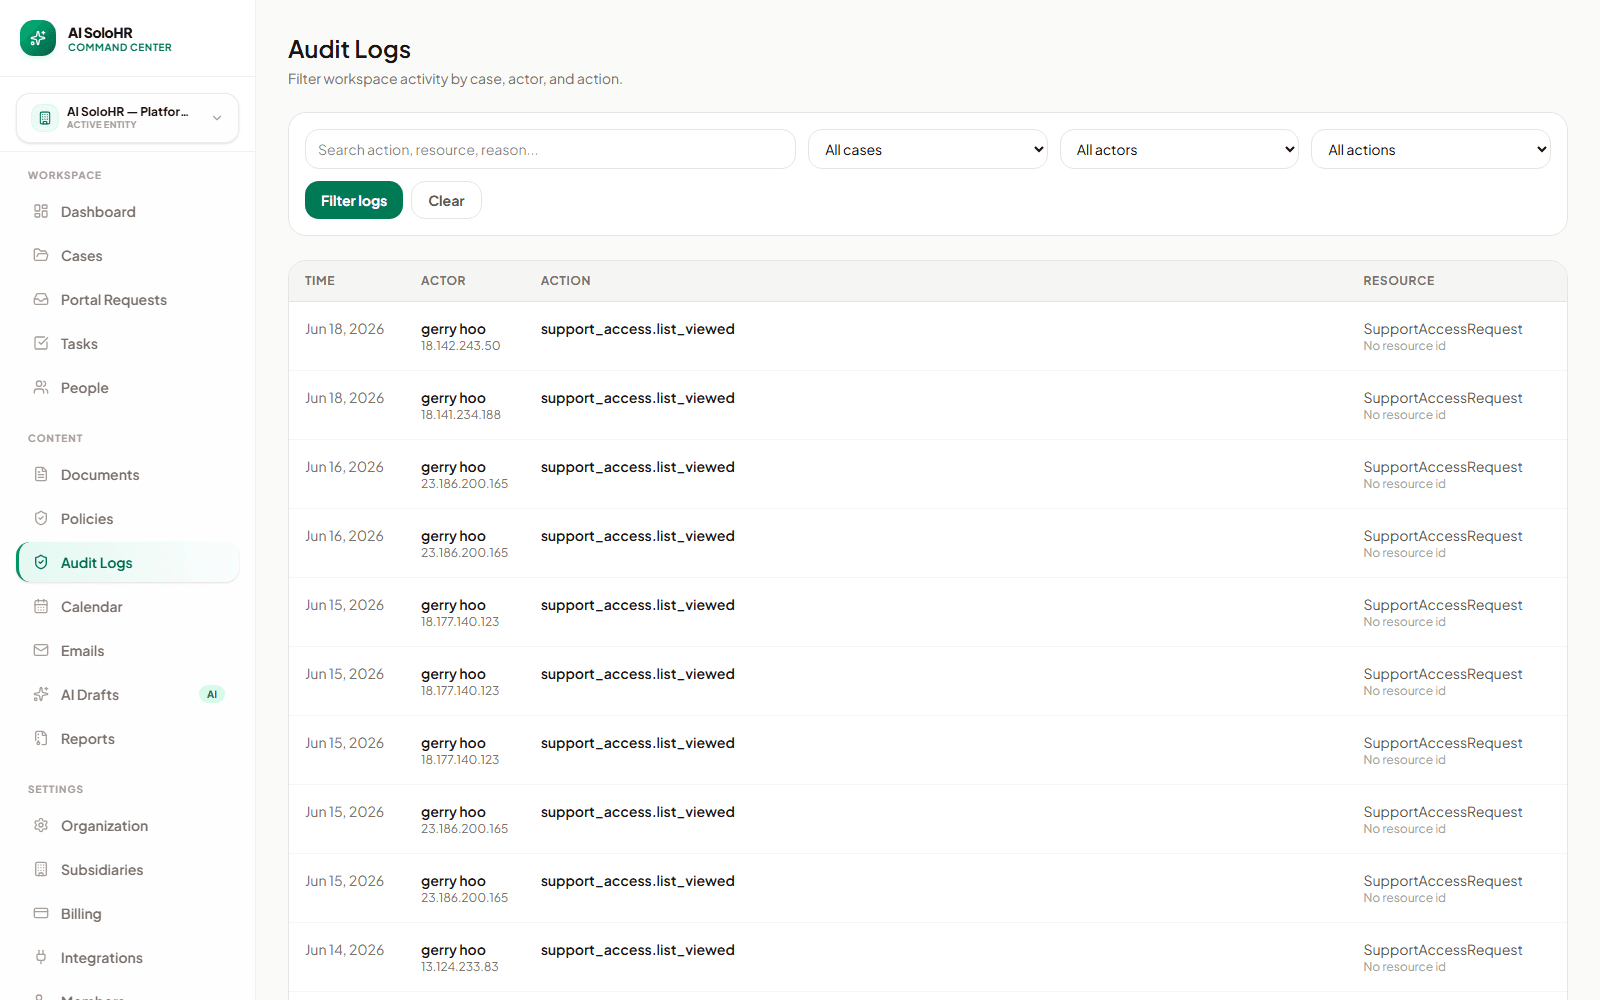
Task: Expand the active entity switcher chevron
Action: click(217, 118)
